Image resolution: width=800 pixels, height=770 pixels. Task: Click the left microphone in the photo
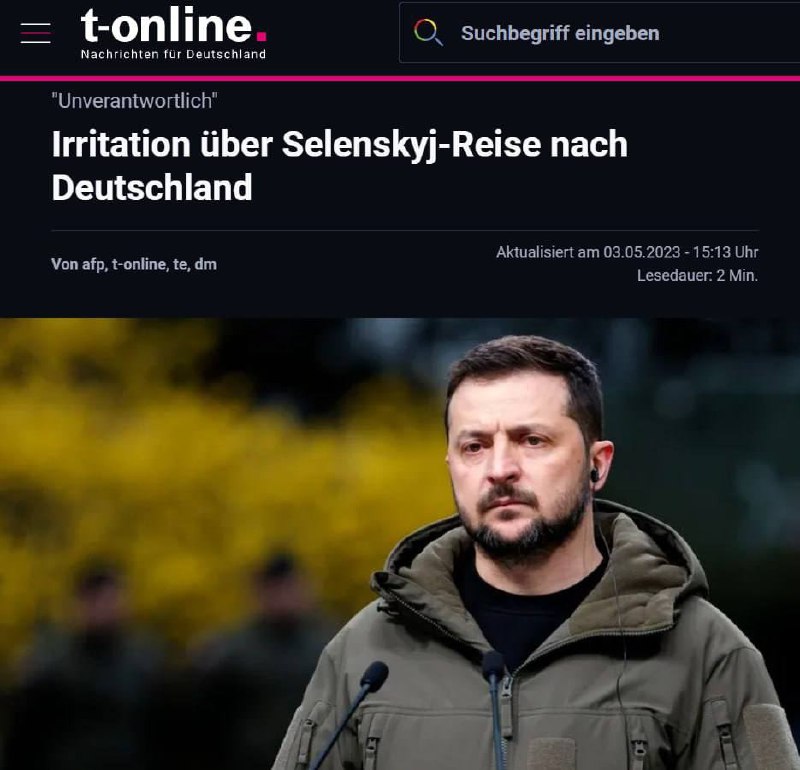point(374,676)
